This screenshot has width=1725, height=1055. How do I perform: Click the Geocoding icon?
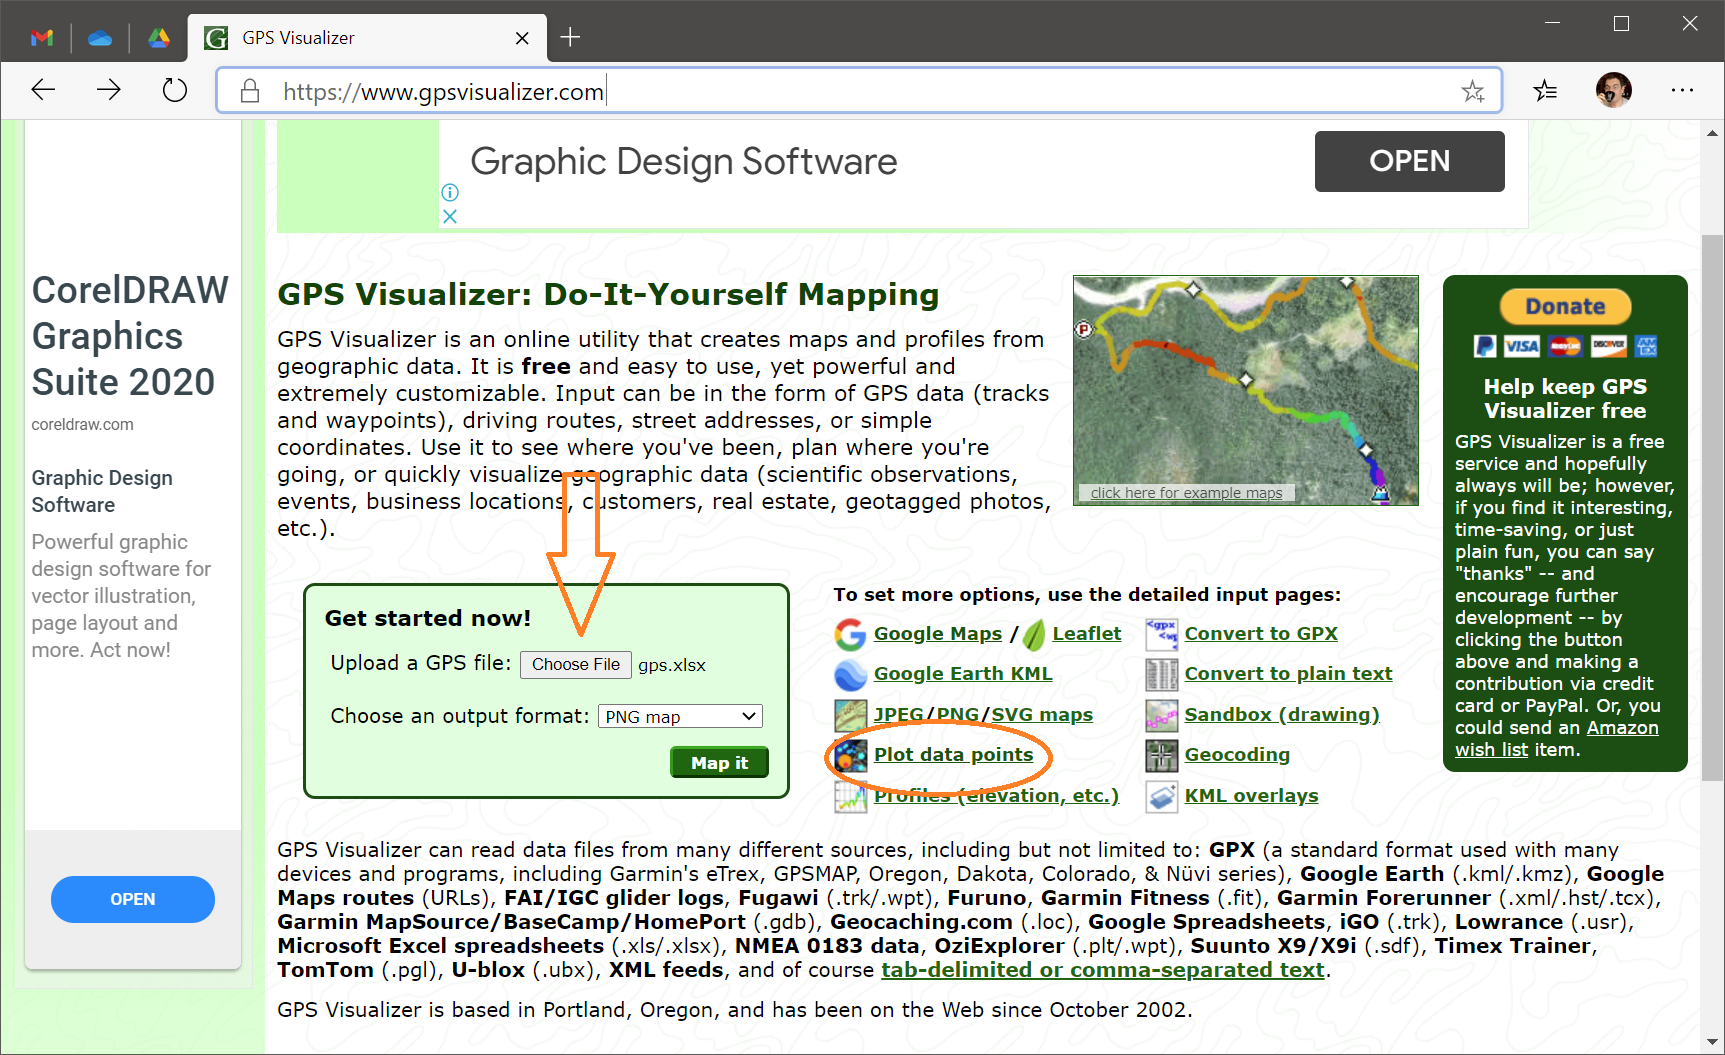[1161, 756]
